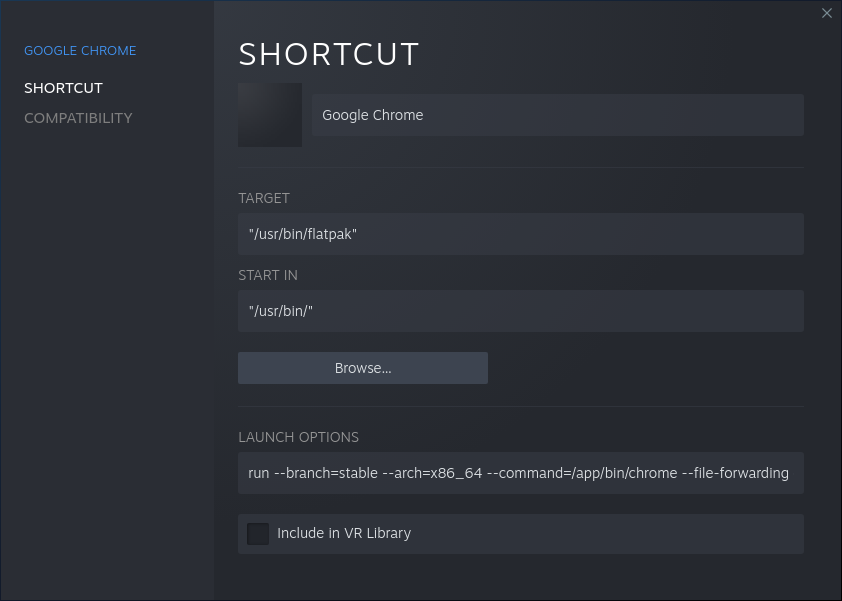Click the LAUNCH OPTIONS label
This screenshot has width=842, height=601.
pos(298,437)
